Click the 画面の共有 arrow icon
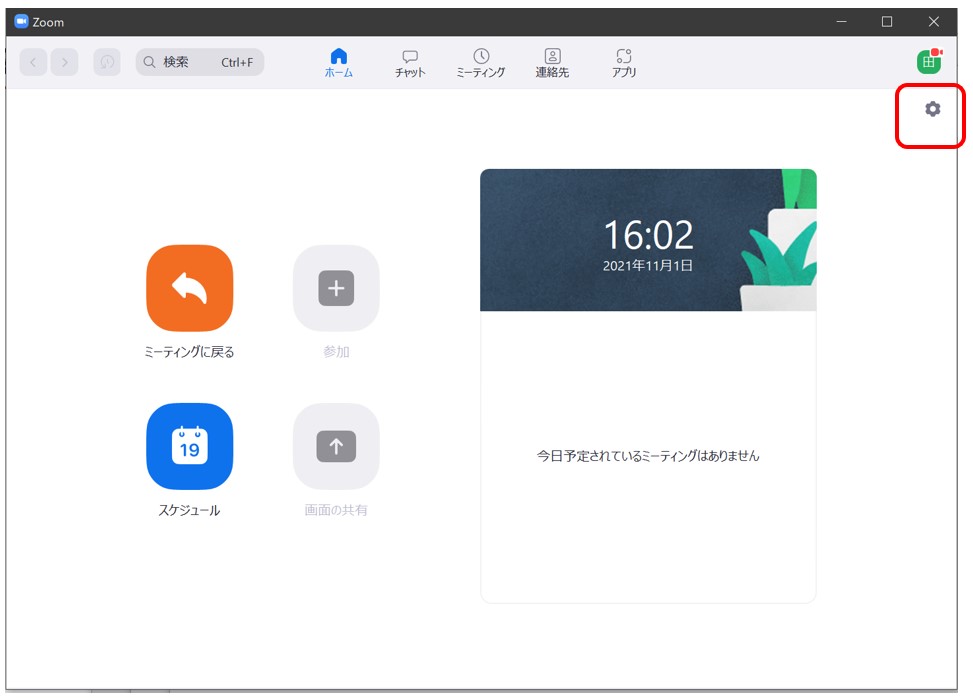This screenshot has height=699, width=973. 336,446
